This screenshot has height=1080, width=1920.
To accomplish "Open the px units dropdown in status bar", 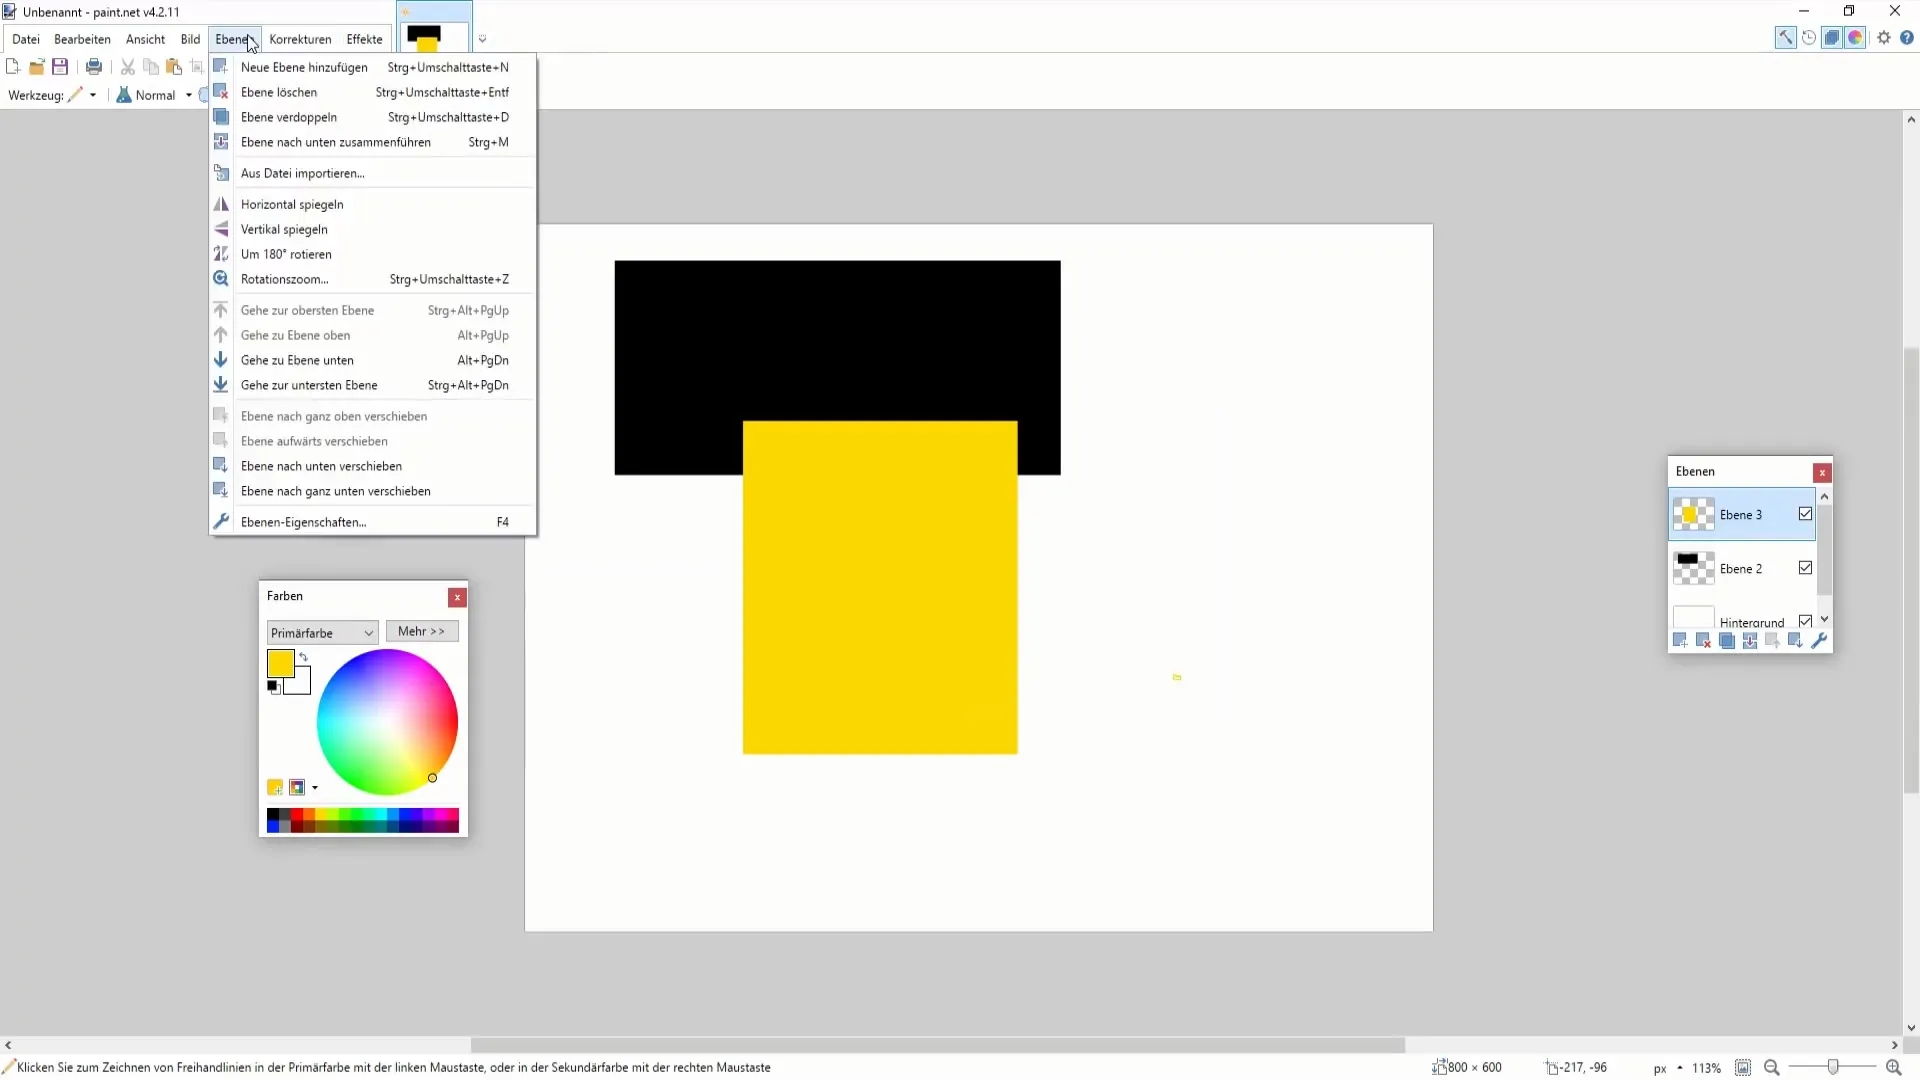I will coord(1680,1067).
